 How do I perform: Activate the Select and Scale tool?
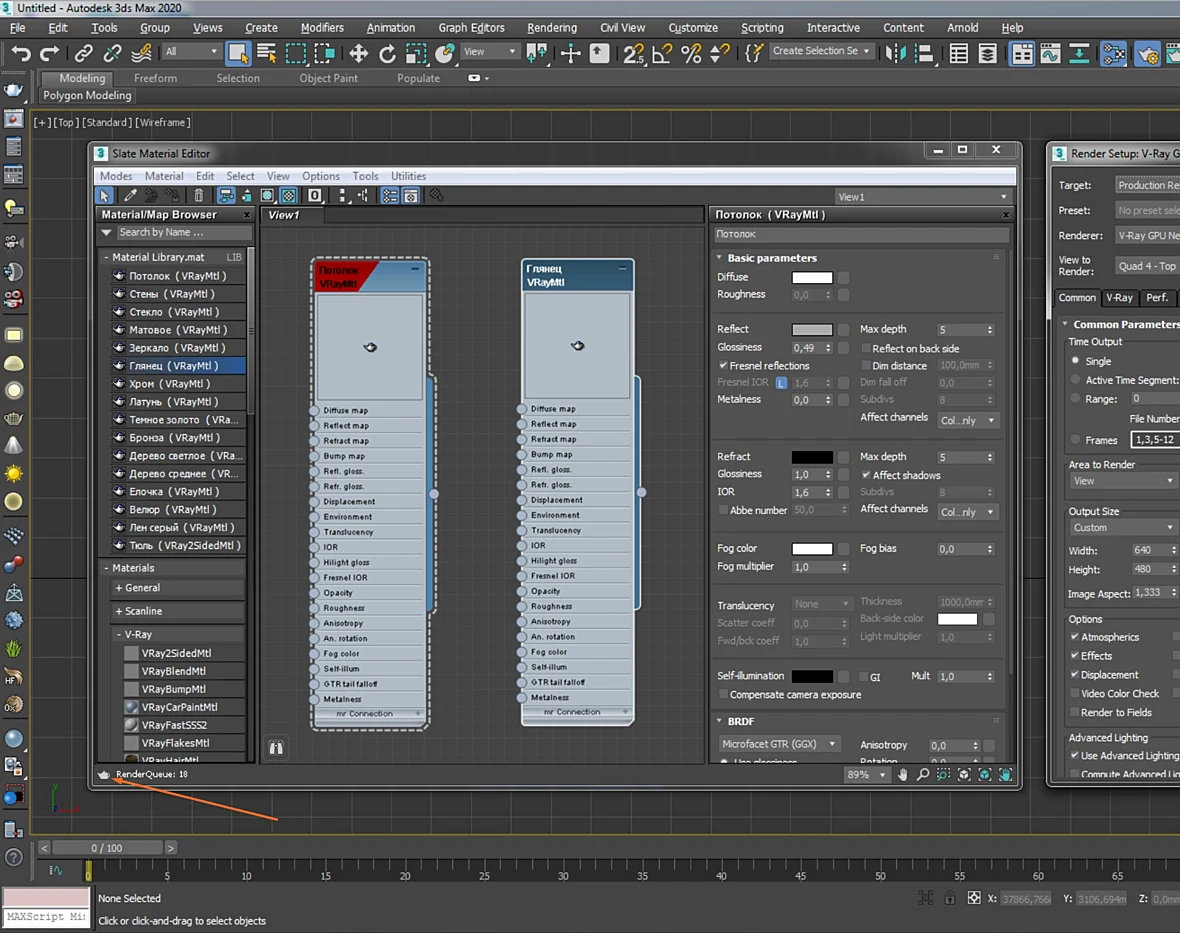[x=416, y=53]
